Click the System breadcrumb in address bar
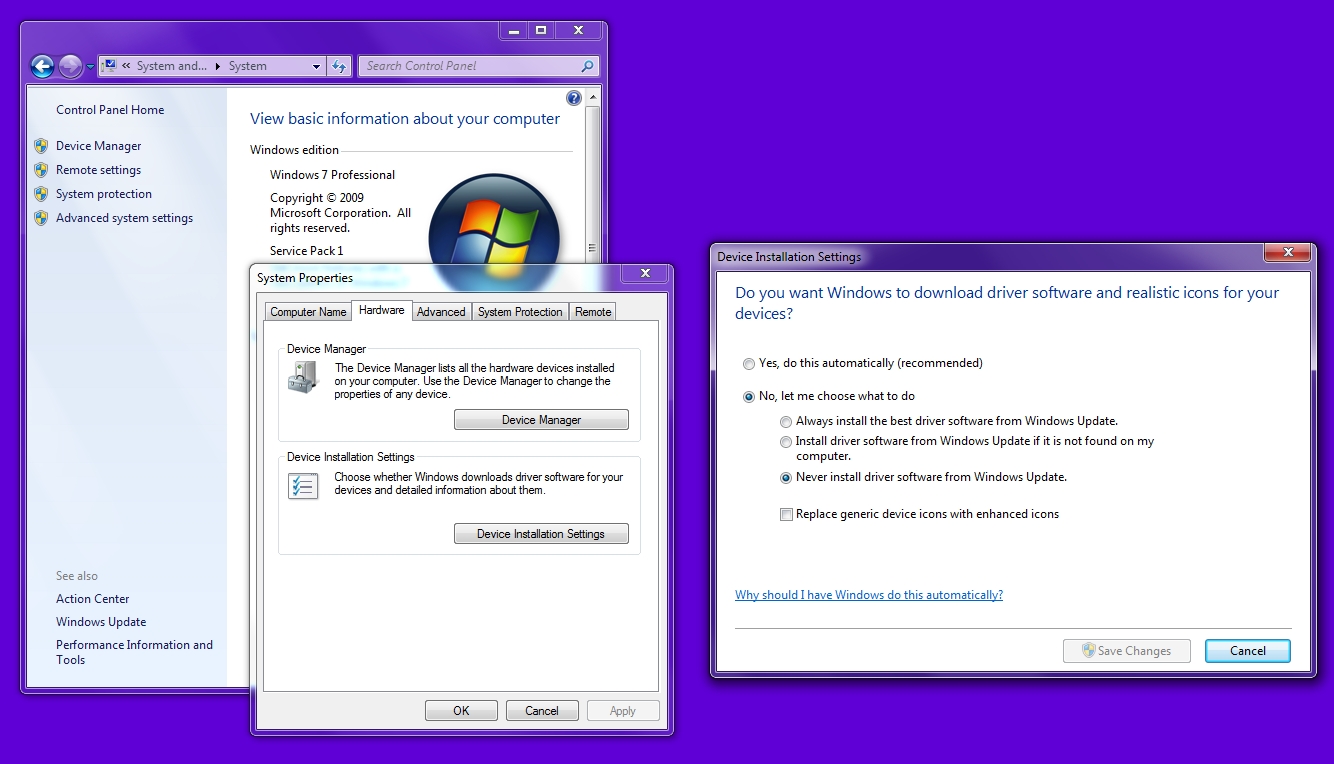 click(247, 67)
